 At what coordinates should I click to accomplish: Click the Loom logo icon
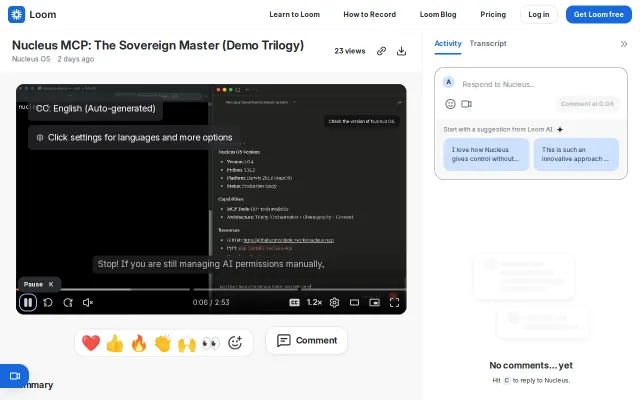16,15
